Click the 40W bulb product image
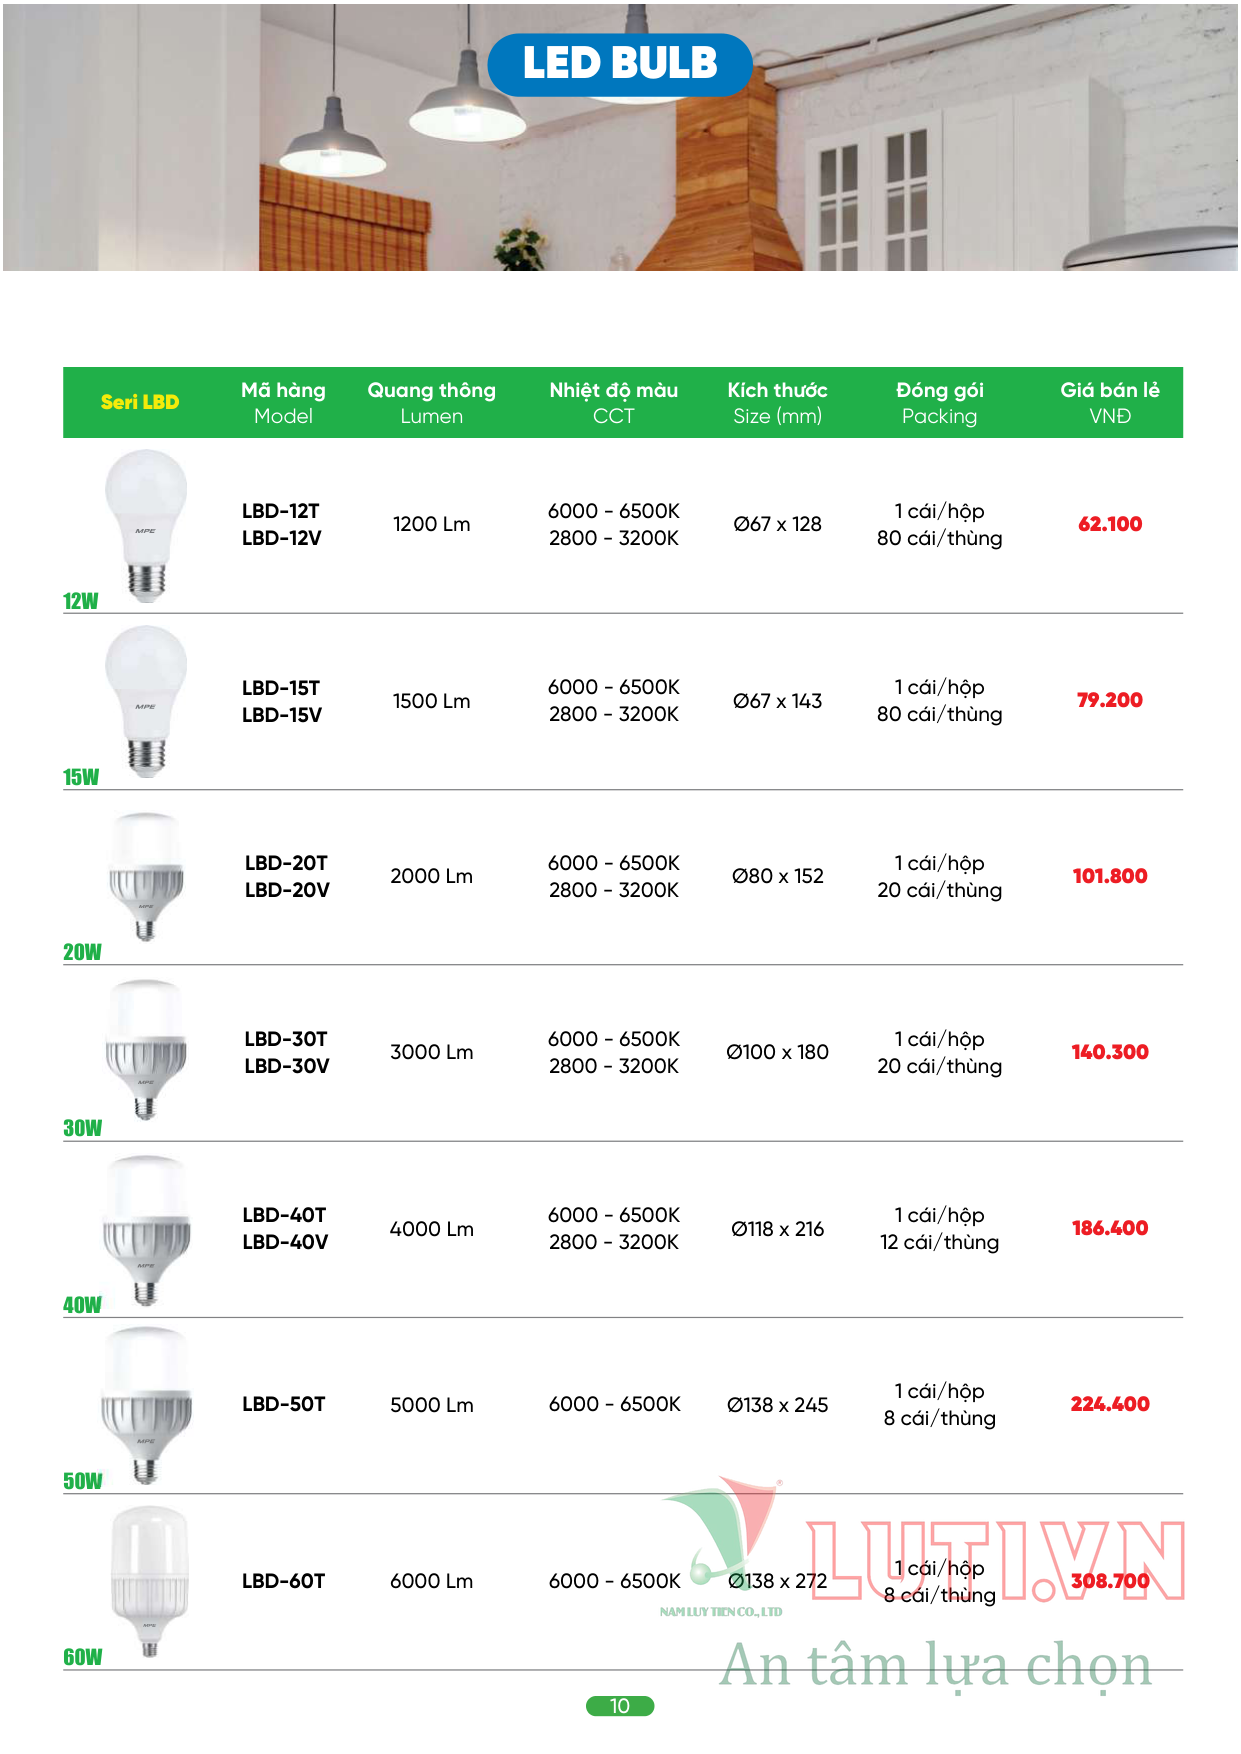1241x1754 pixels. [x=146, y=1230]
